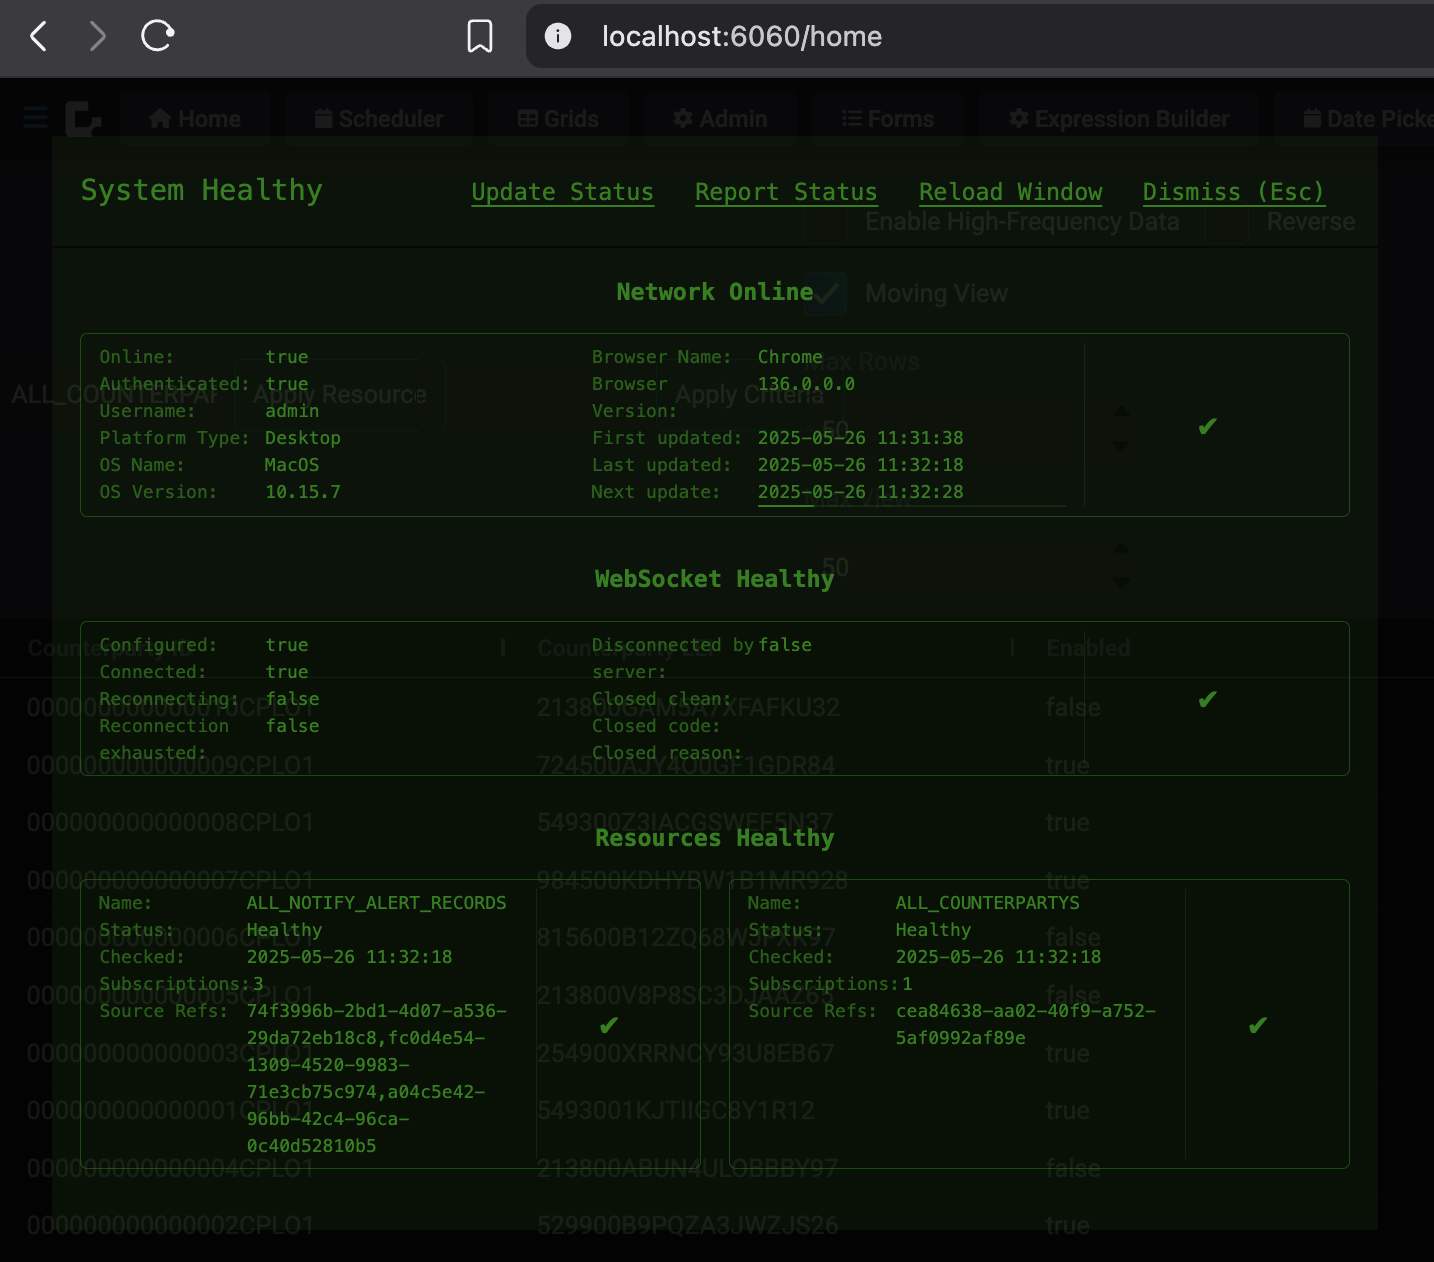This screenshot has width=1434, height=1262.
Task: Click Next update time 11:32:28
Action: [x=861, y=492]
